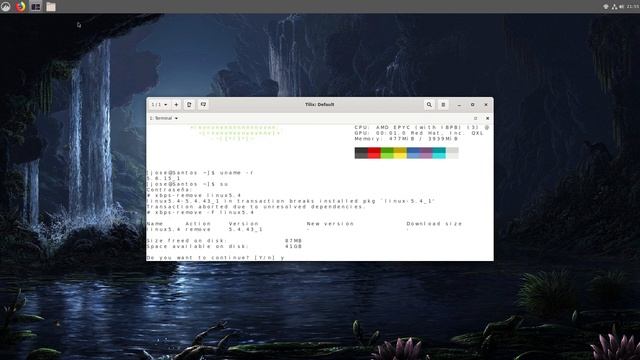Click the light gray neofetch color block

[452, 153]
